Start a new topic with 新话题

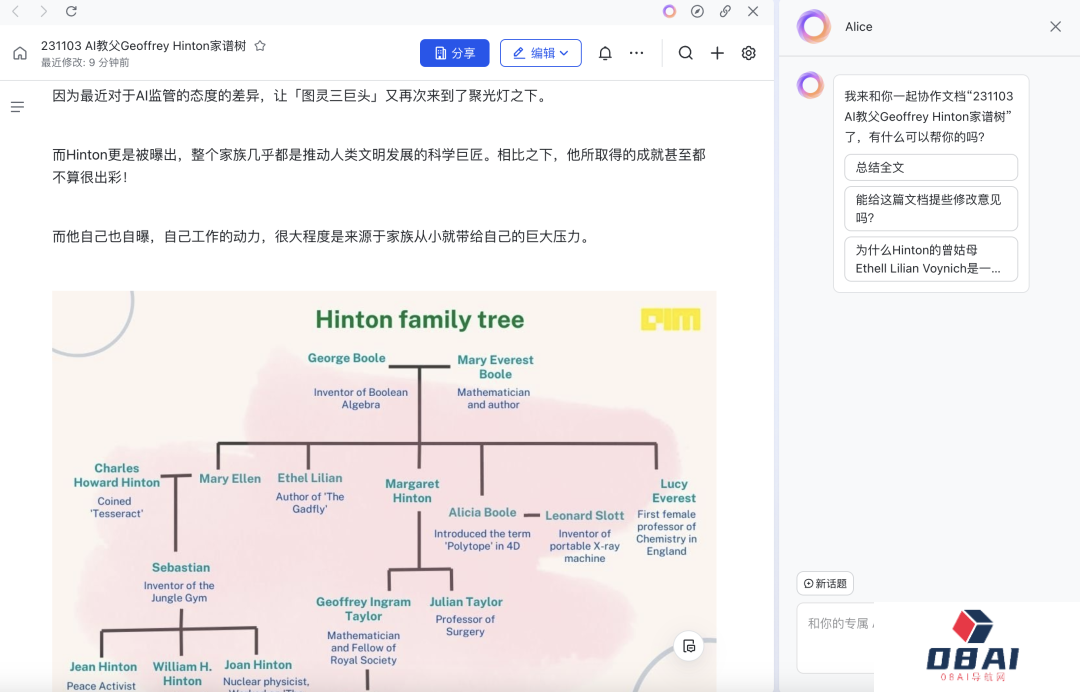825,583
